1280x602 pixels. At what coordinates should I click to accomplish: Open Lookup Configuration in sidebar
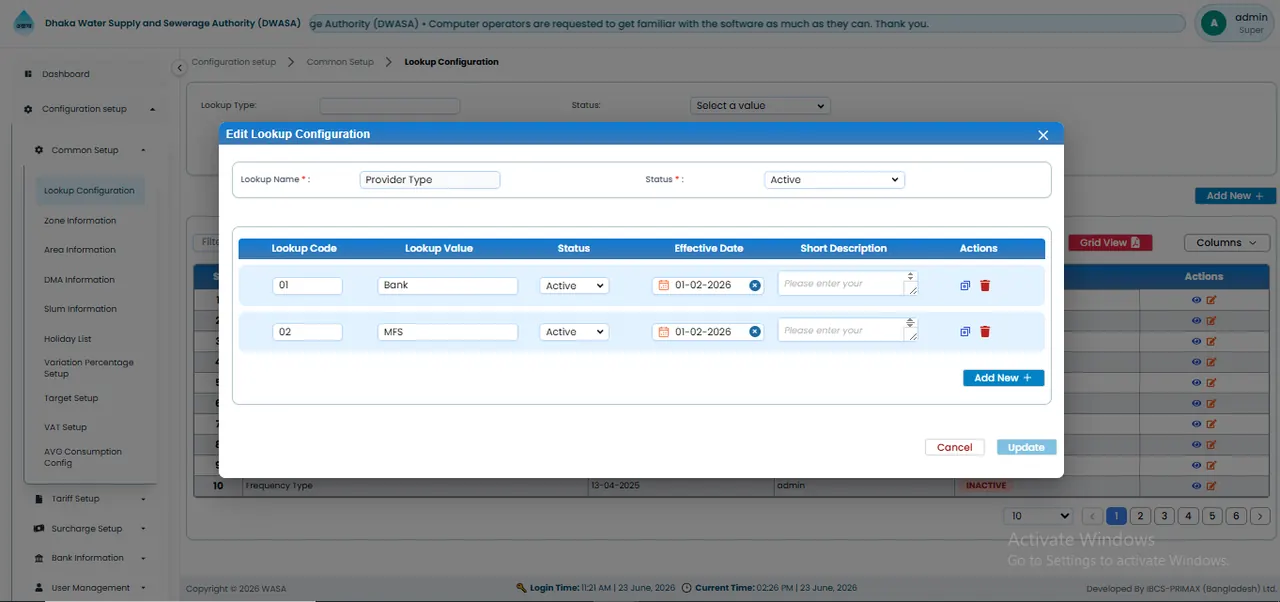(x=89, y=191)
